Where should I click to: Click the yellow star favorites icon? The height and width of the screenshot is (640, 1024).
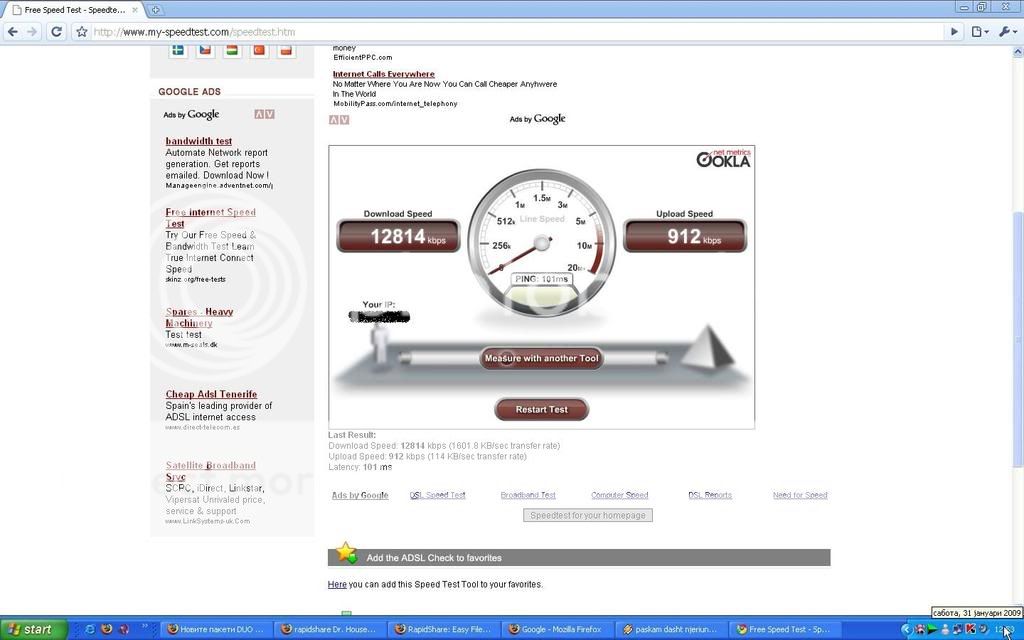tap(346, 552)
